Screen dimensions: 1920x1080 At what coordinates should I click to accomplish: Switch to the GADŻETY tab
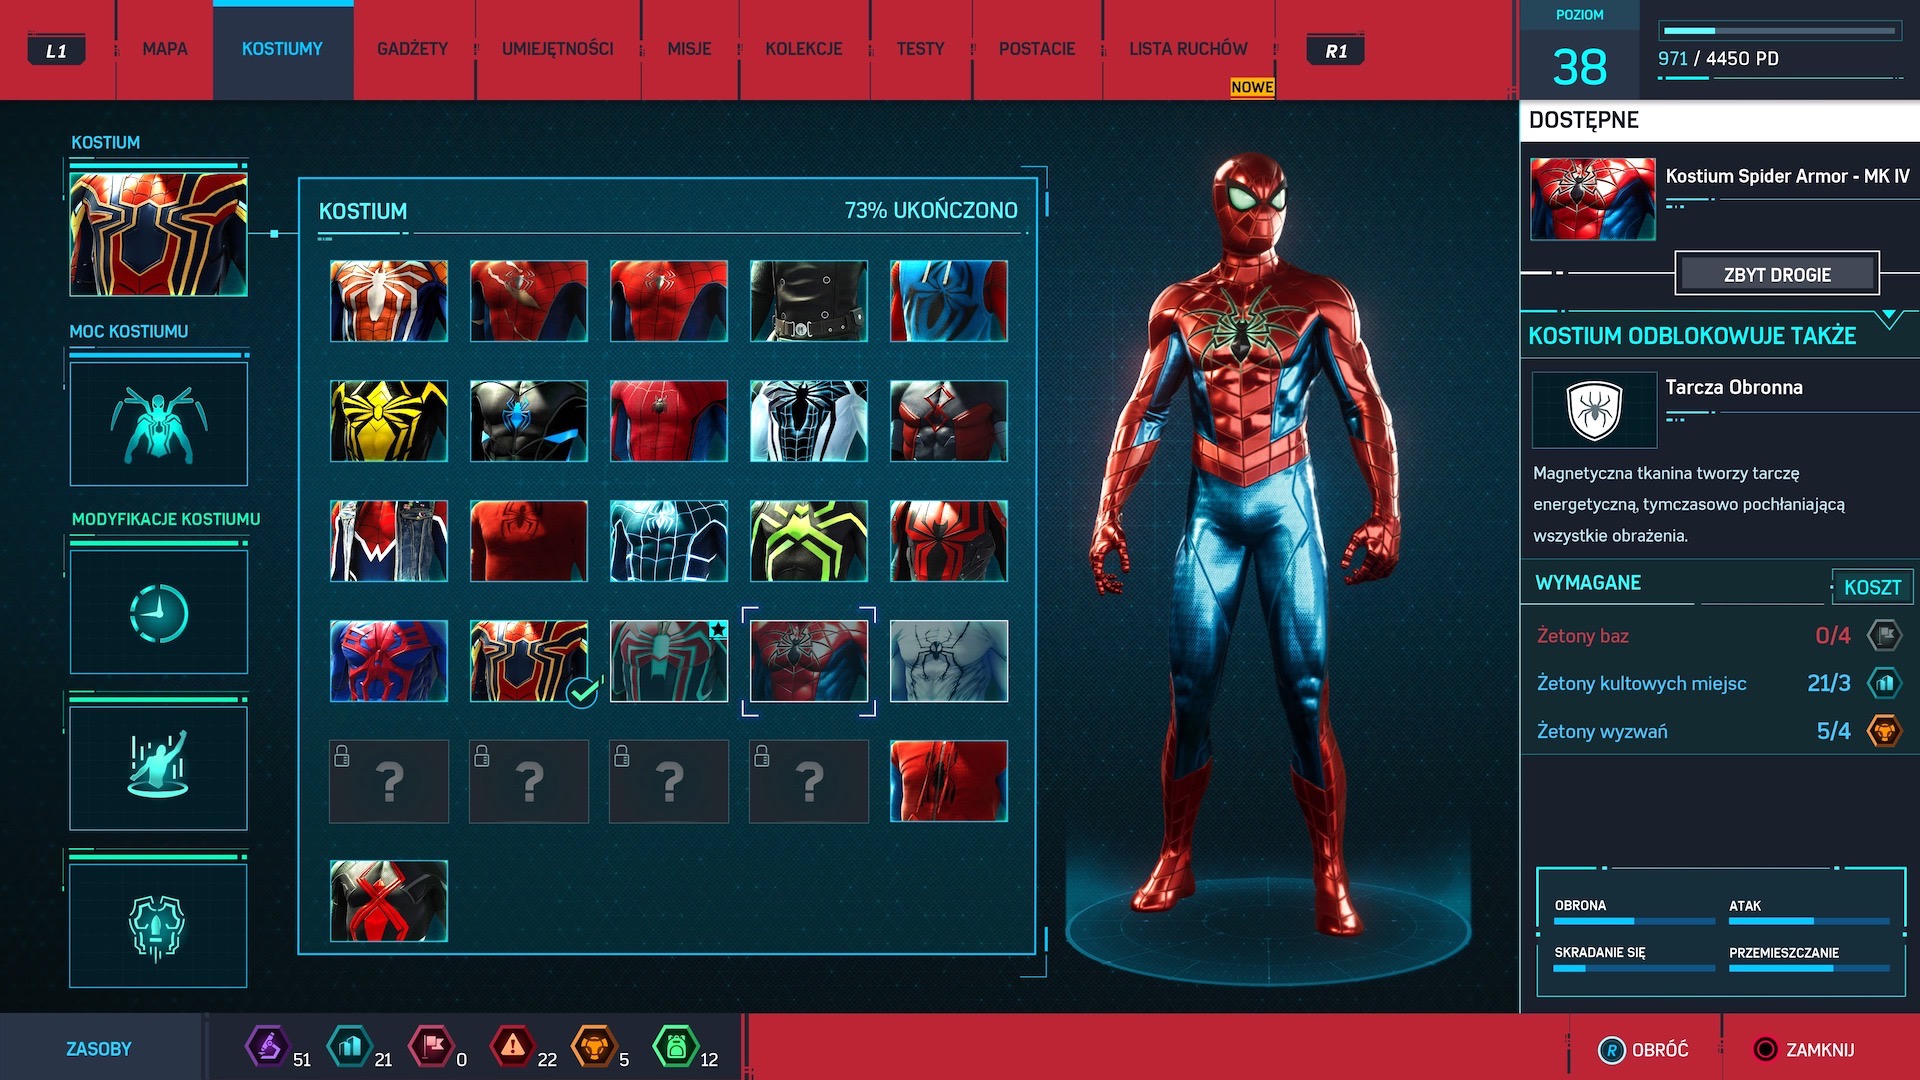click(x=412, y=49)
